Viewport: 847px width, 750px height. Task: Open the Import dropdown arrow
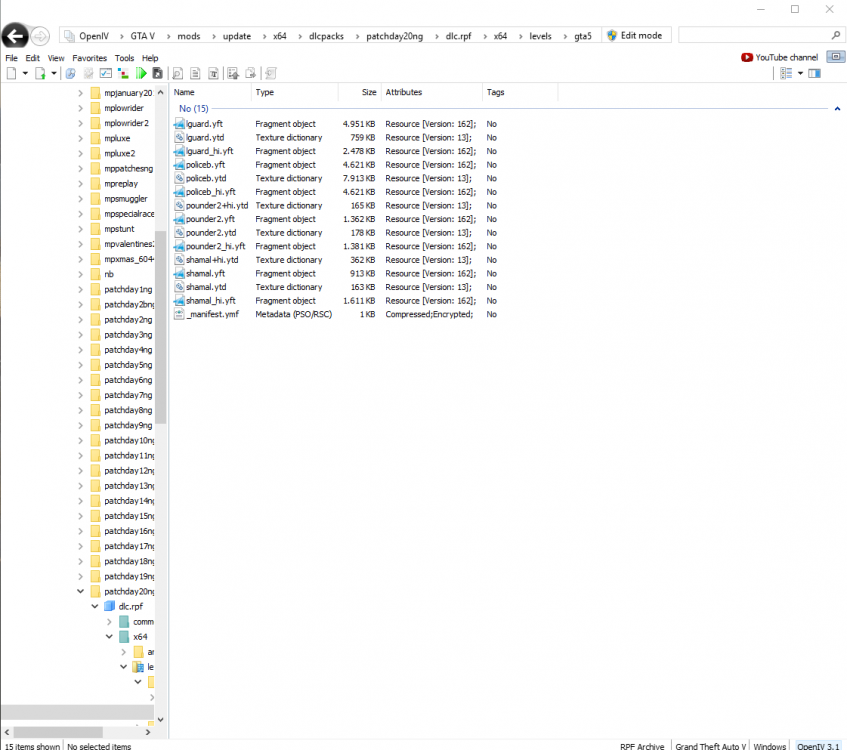pyautogui.click(x=53, y=73)
